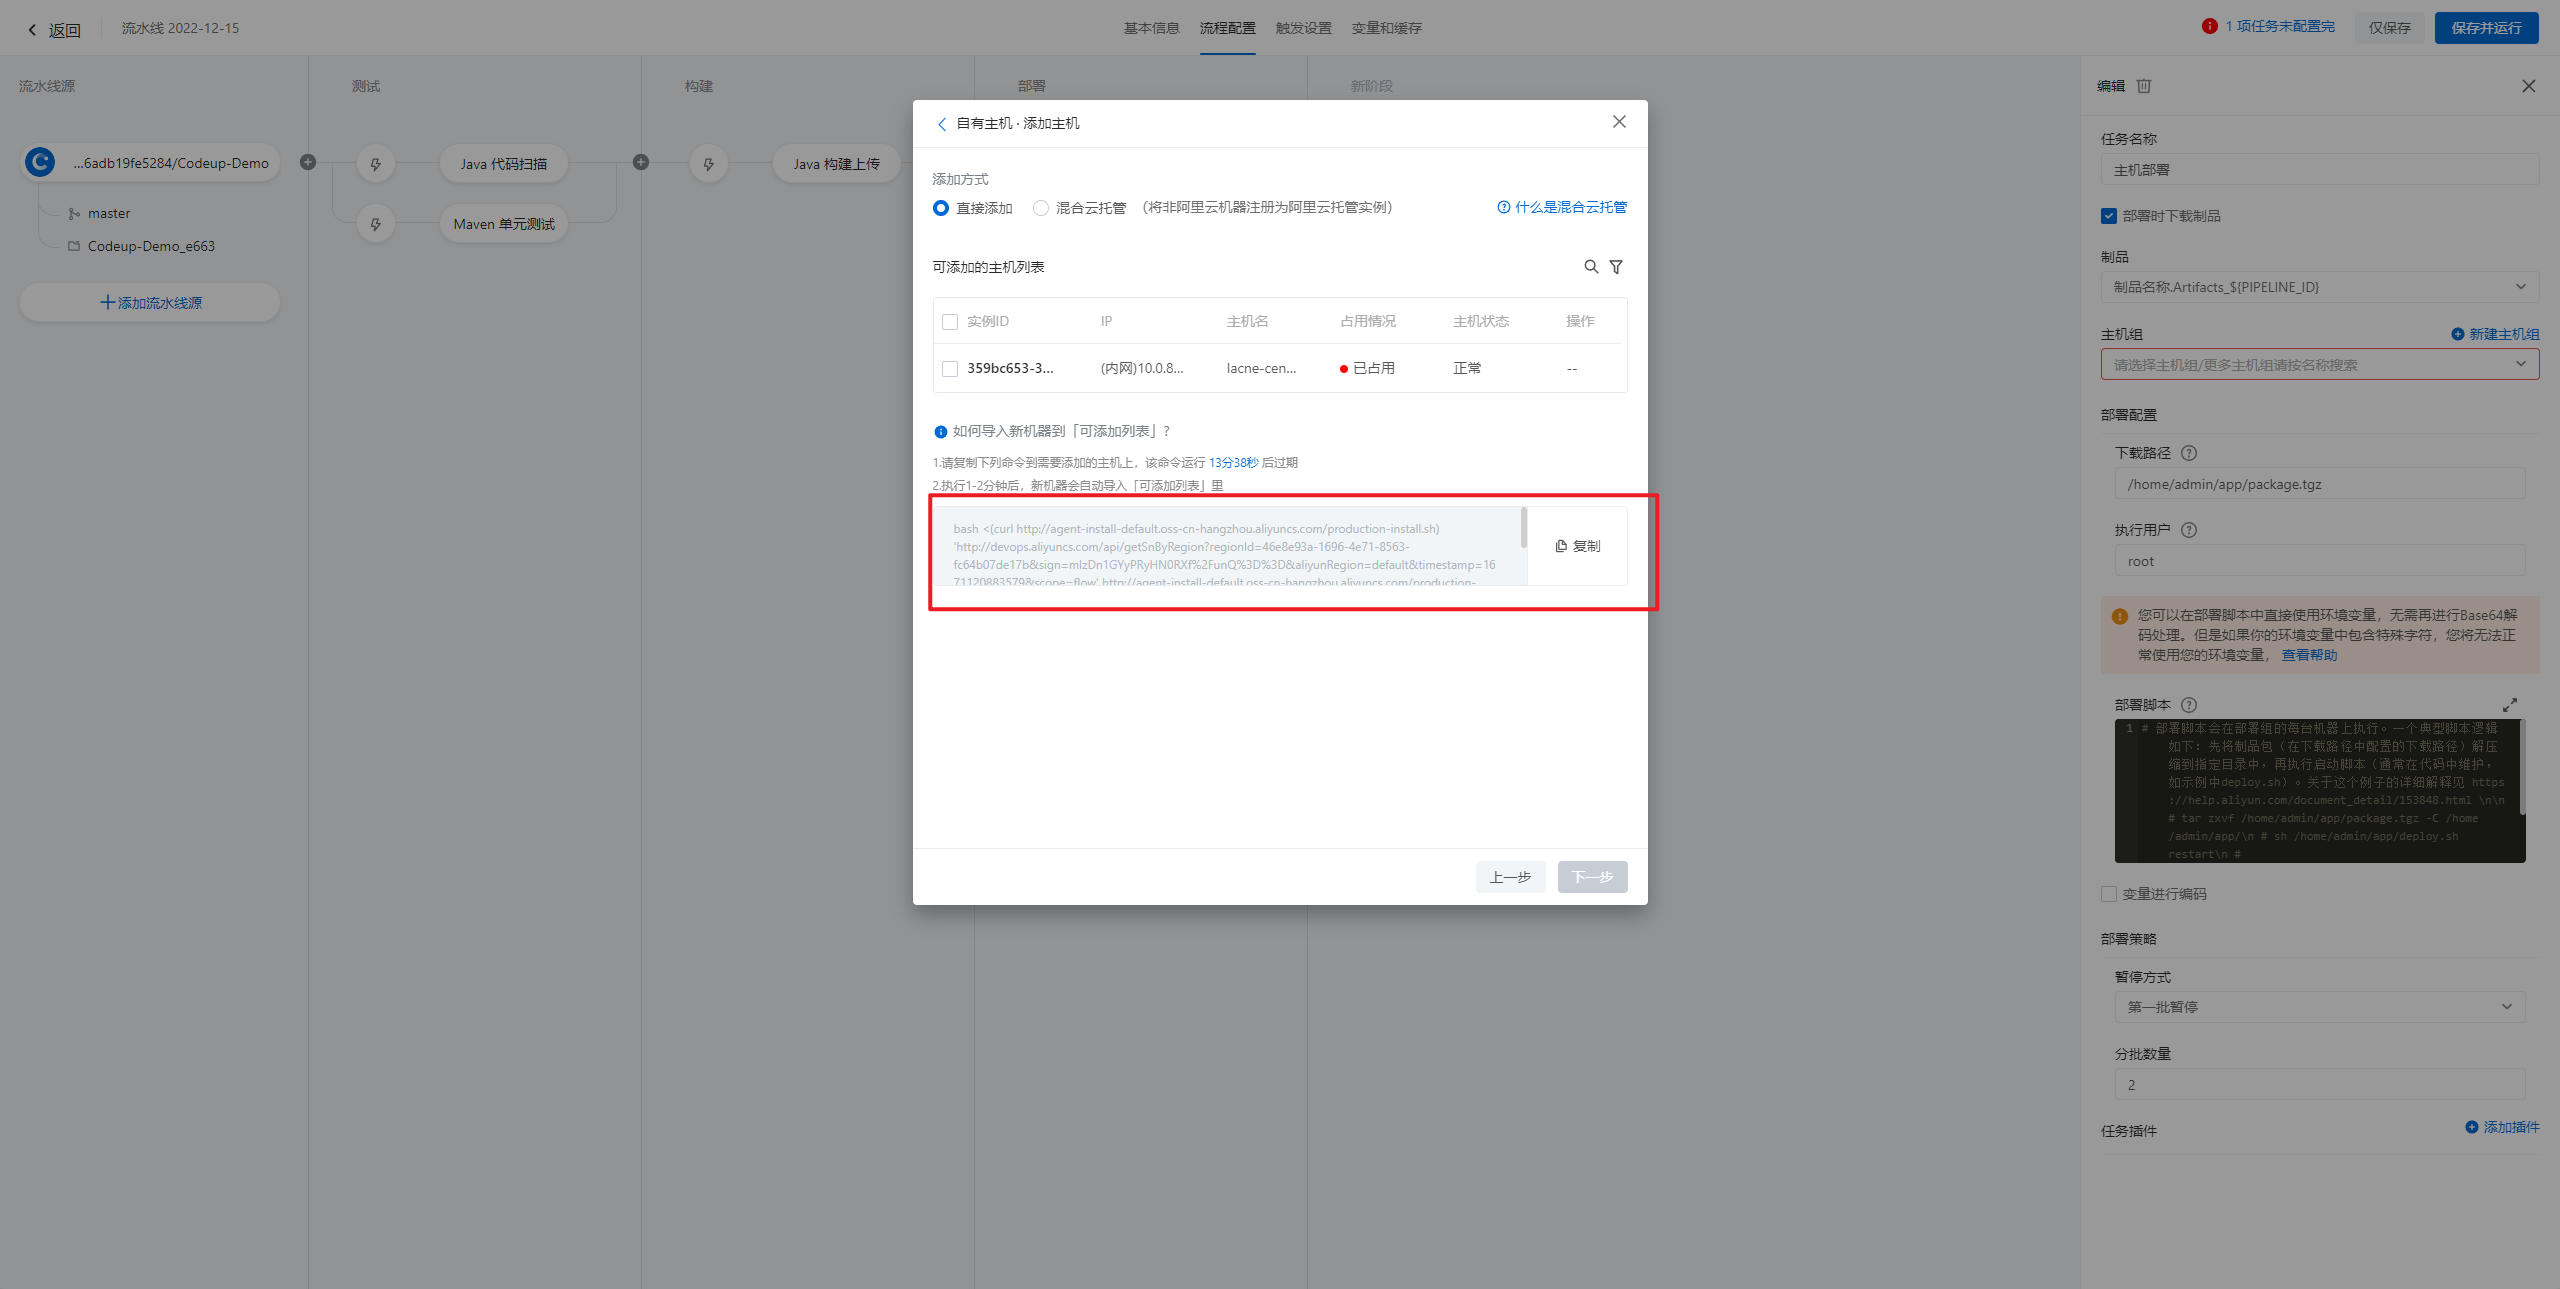Open the 制品 dropdown
The image size is (2560, 1289).
[x=2319, y=287]
